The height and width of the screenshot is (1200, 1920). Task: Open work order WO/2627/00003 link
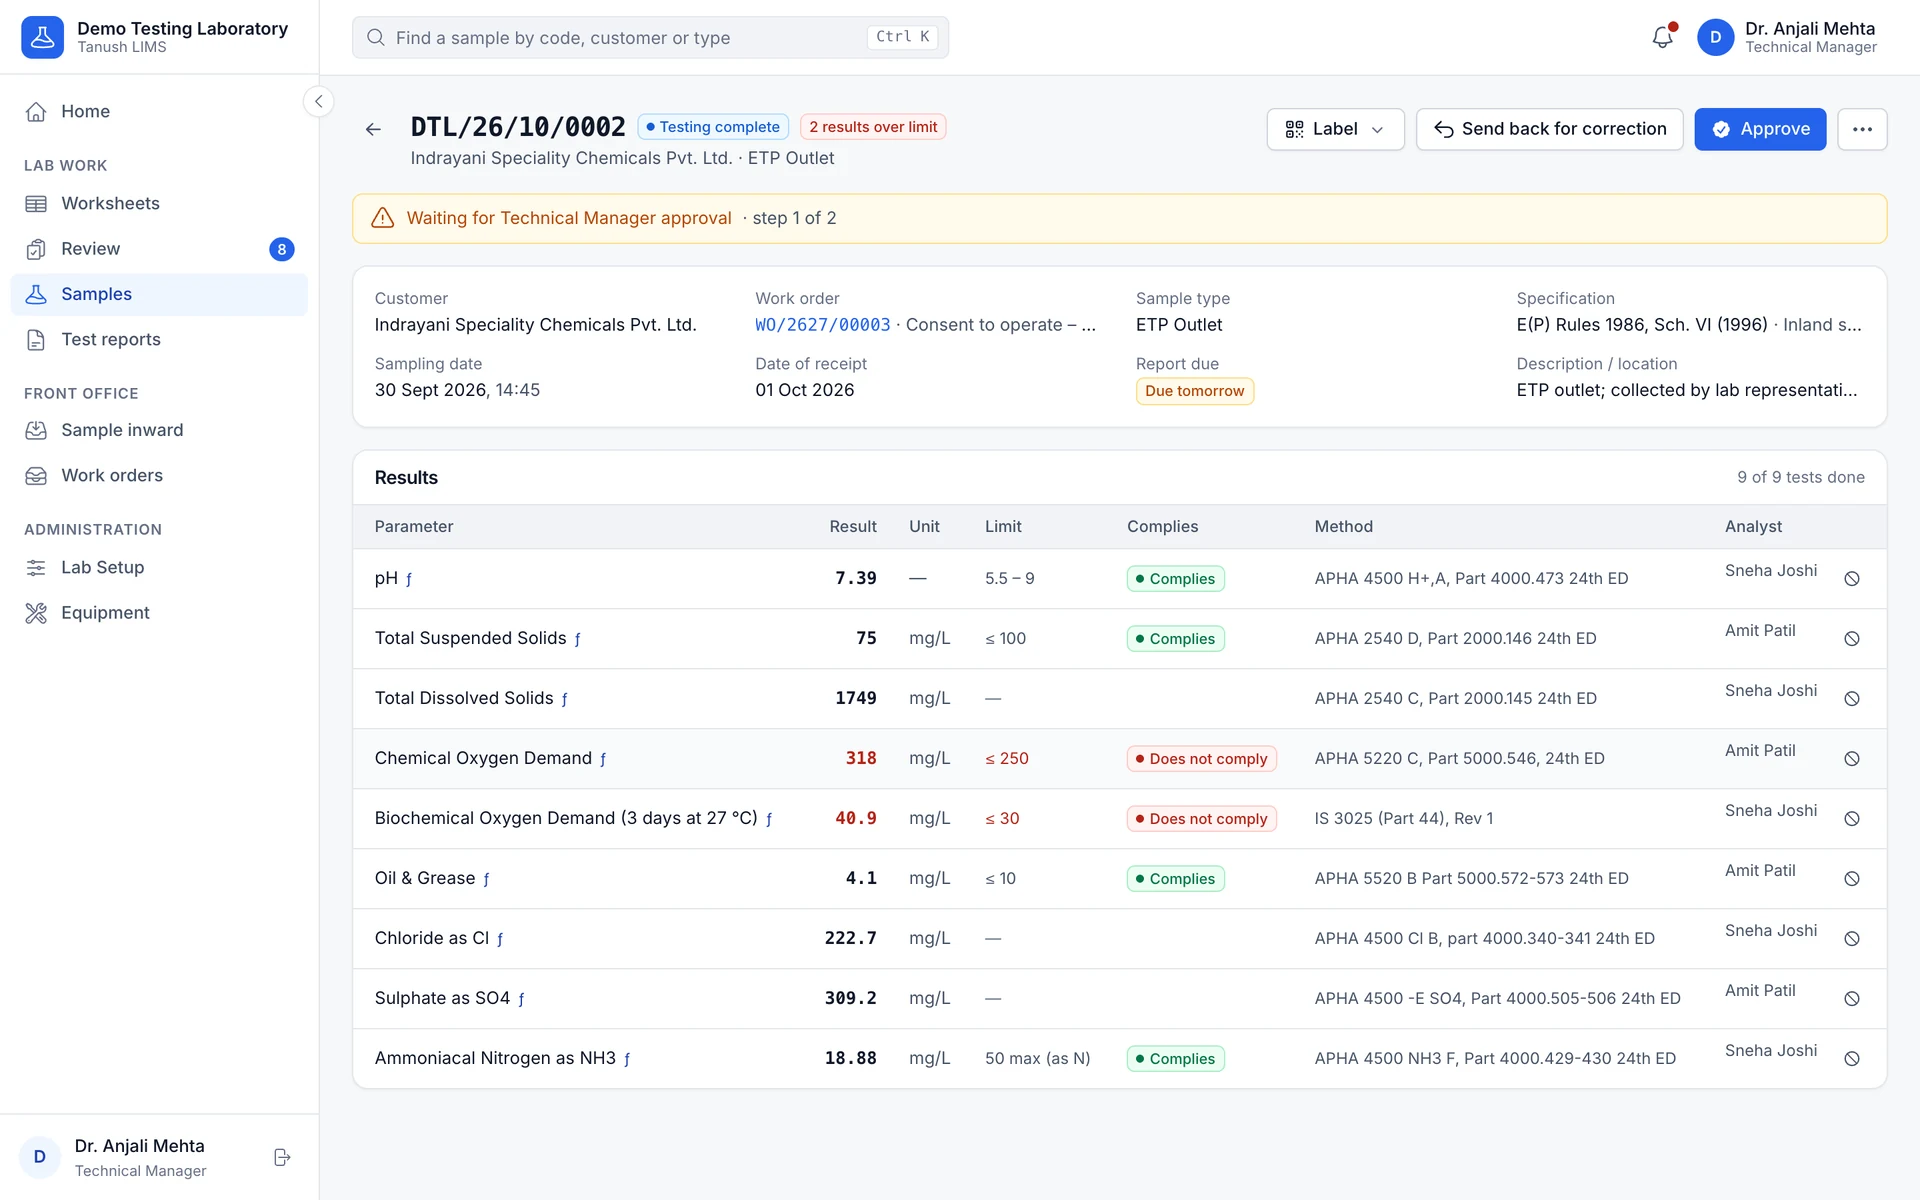[822, 325]
